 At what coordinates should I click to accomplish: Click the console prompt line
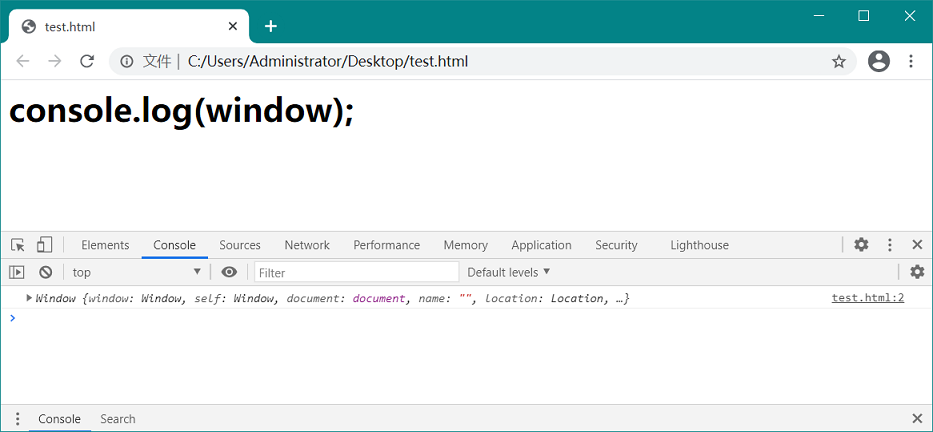click(x=466, y=318)
